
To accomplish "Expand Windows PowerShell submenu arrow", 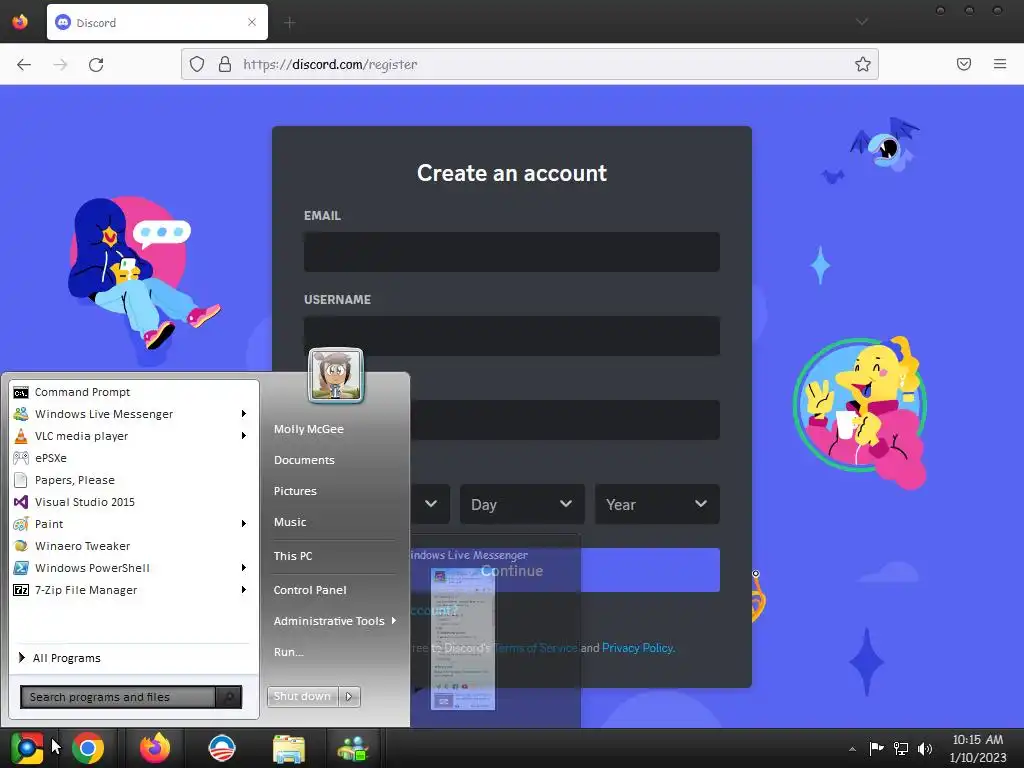I will 244,568.
